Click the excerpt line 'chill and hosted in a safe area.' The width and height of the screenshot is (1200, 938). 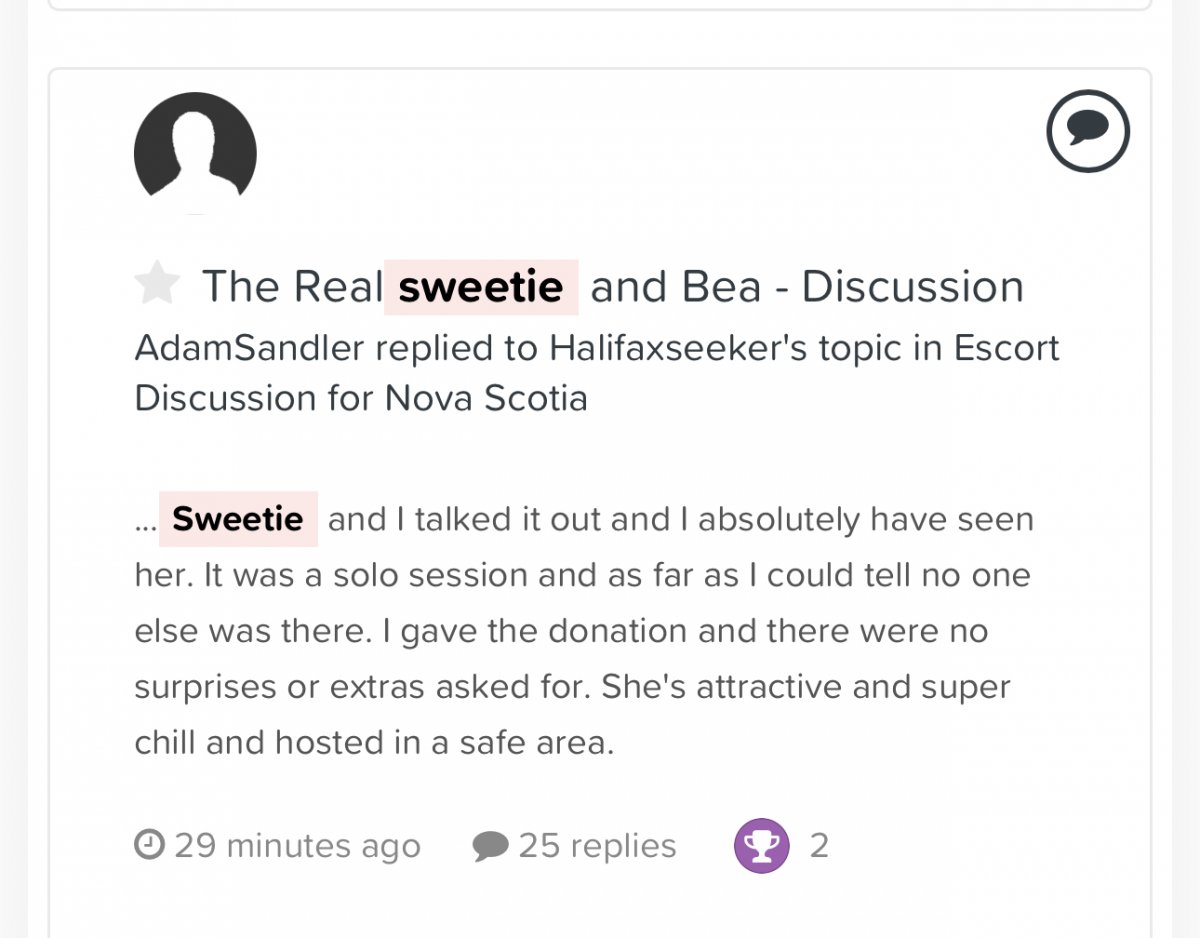click(374, 743)
